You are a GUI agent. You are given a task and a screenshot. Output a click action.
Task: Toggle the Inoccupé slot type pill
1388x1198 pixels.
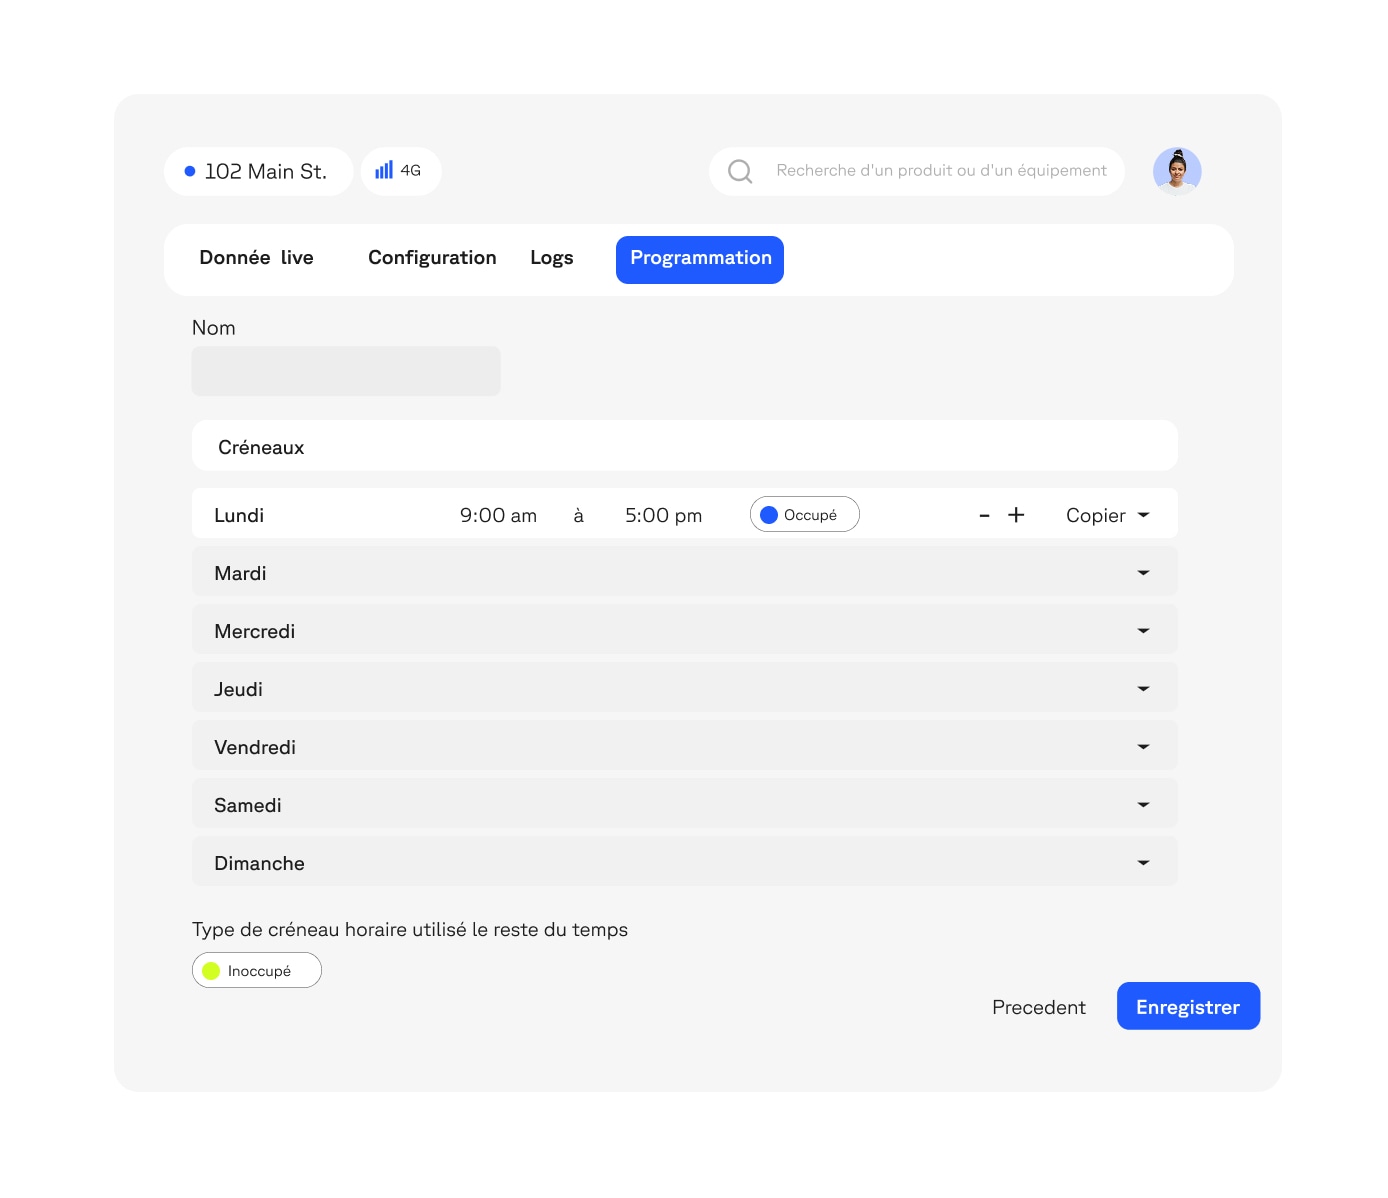click(257, 970)
